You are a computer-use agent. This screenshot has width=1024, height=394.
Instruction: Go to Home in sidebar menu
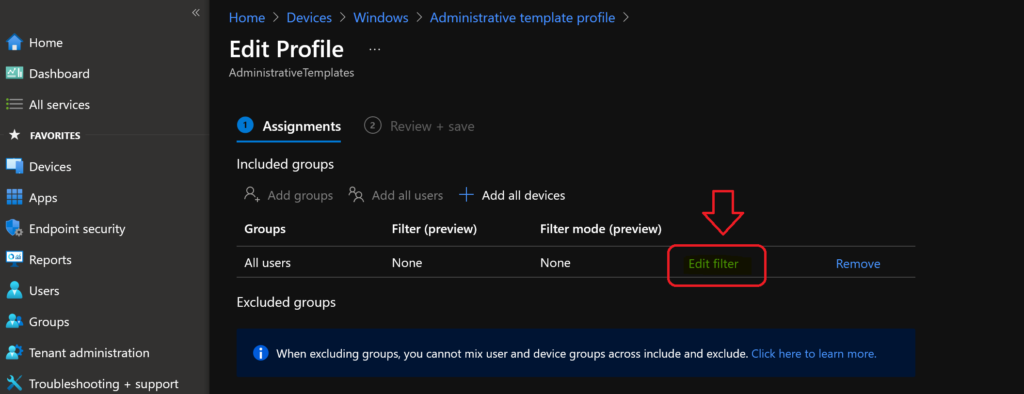[46, 42]
